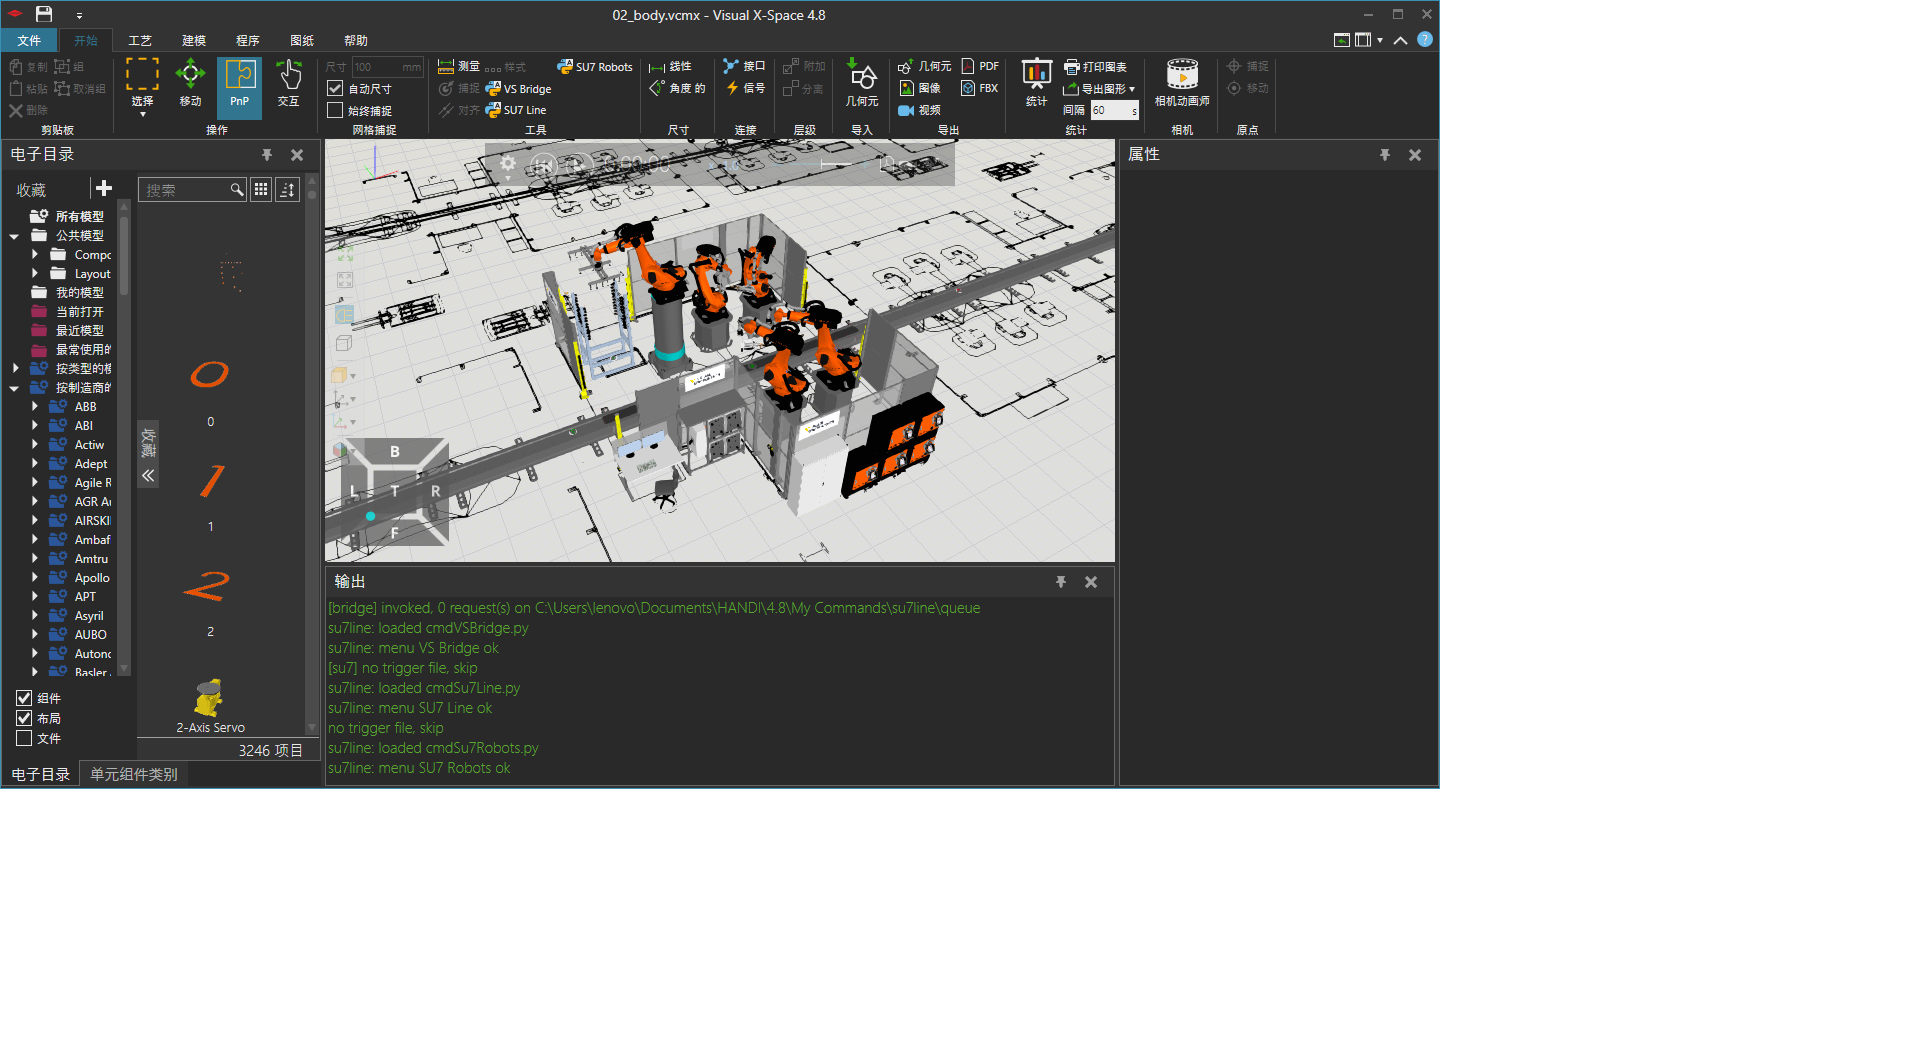Export as FBX
The image size is (1920, 1040).
click(x=980, y=88)
